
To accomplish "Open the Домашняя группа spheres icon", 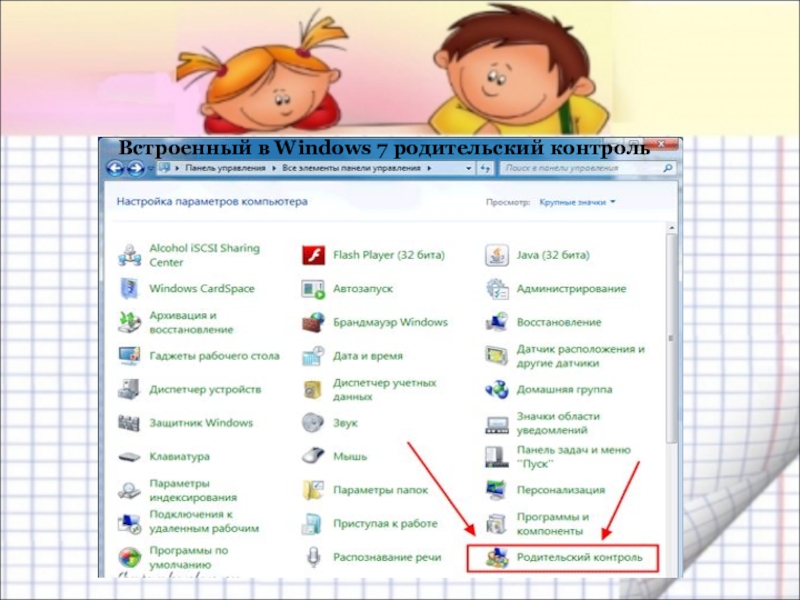I will (x=496, y=389).
